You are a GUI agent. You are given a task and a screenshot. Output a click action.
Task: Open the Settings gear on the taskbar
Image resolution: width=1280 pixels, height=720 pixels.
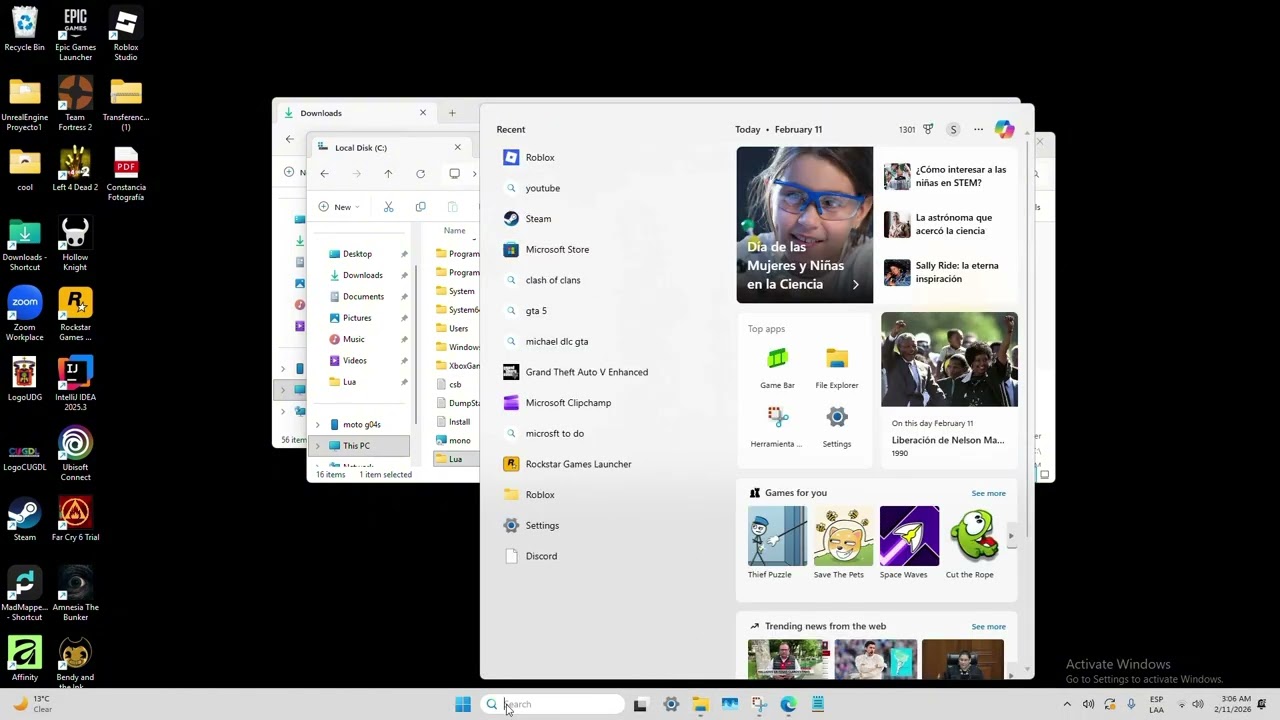[671, 704]
